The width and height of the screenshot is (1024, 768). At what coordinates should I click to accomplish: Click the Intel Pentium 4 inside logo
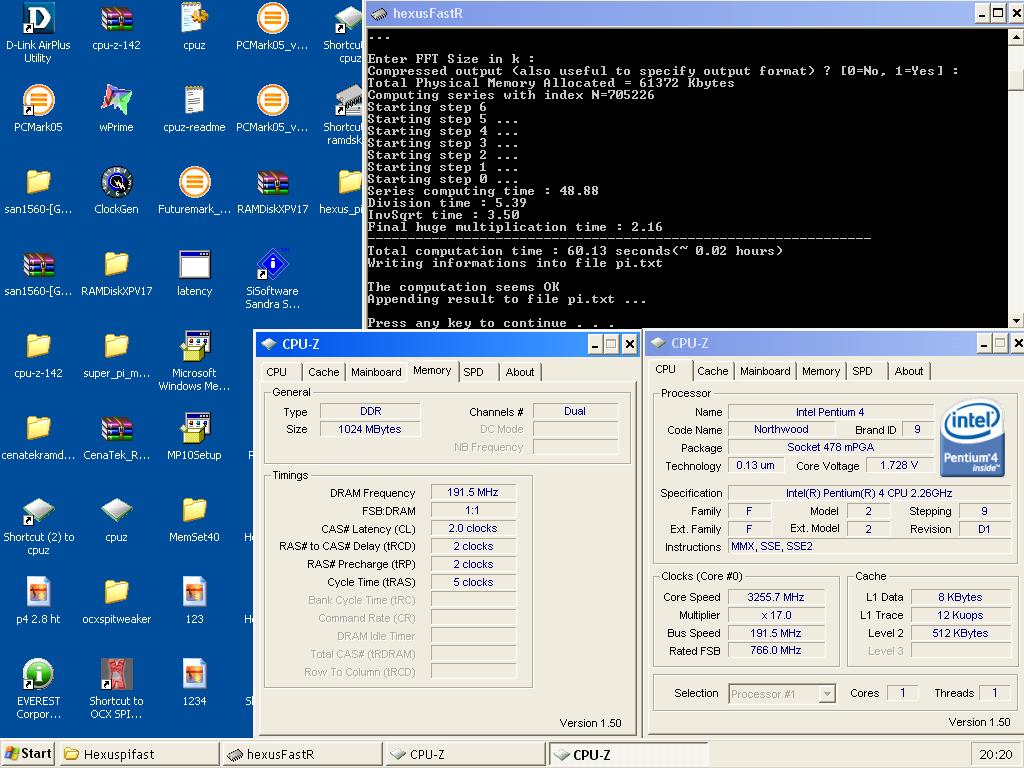tap(972, 438)
